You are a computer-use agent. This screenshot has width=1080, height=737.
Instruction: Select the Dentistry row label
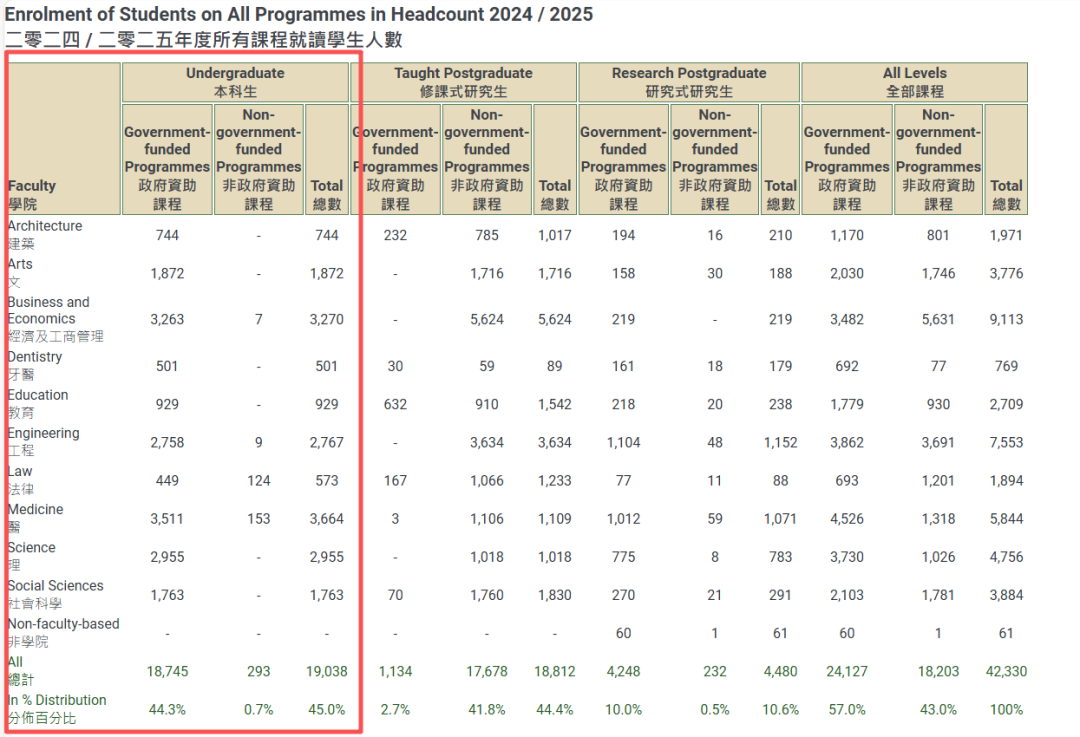[34, 356]
